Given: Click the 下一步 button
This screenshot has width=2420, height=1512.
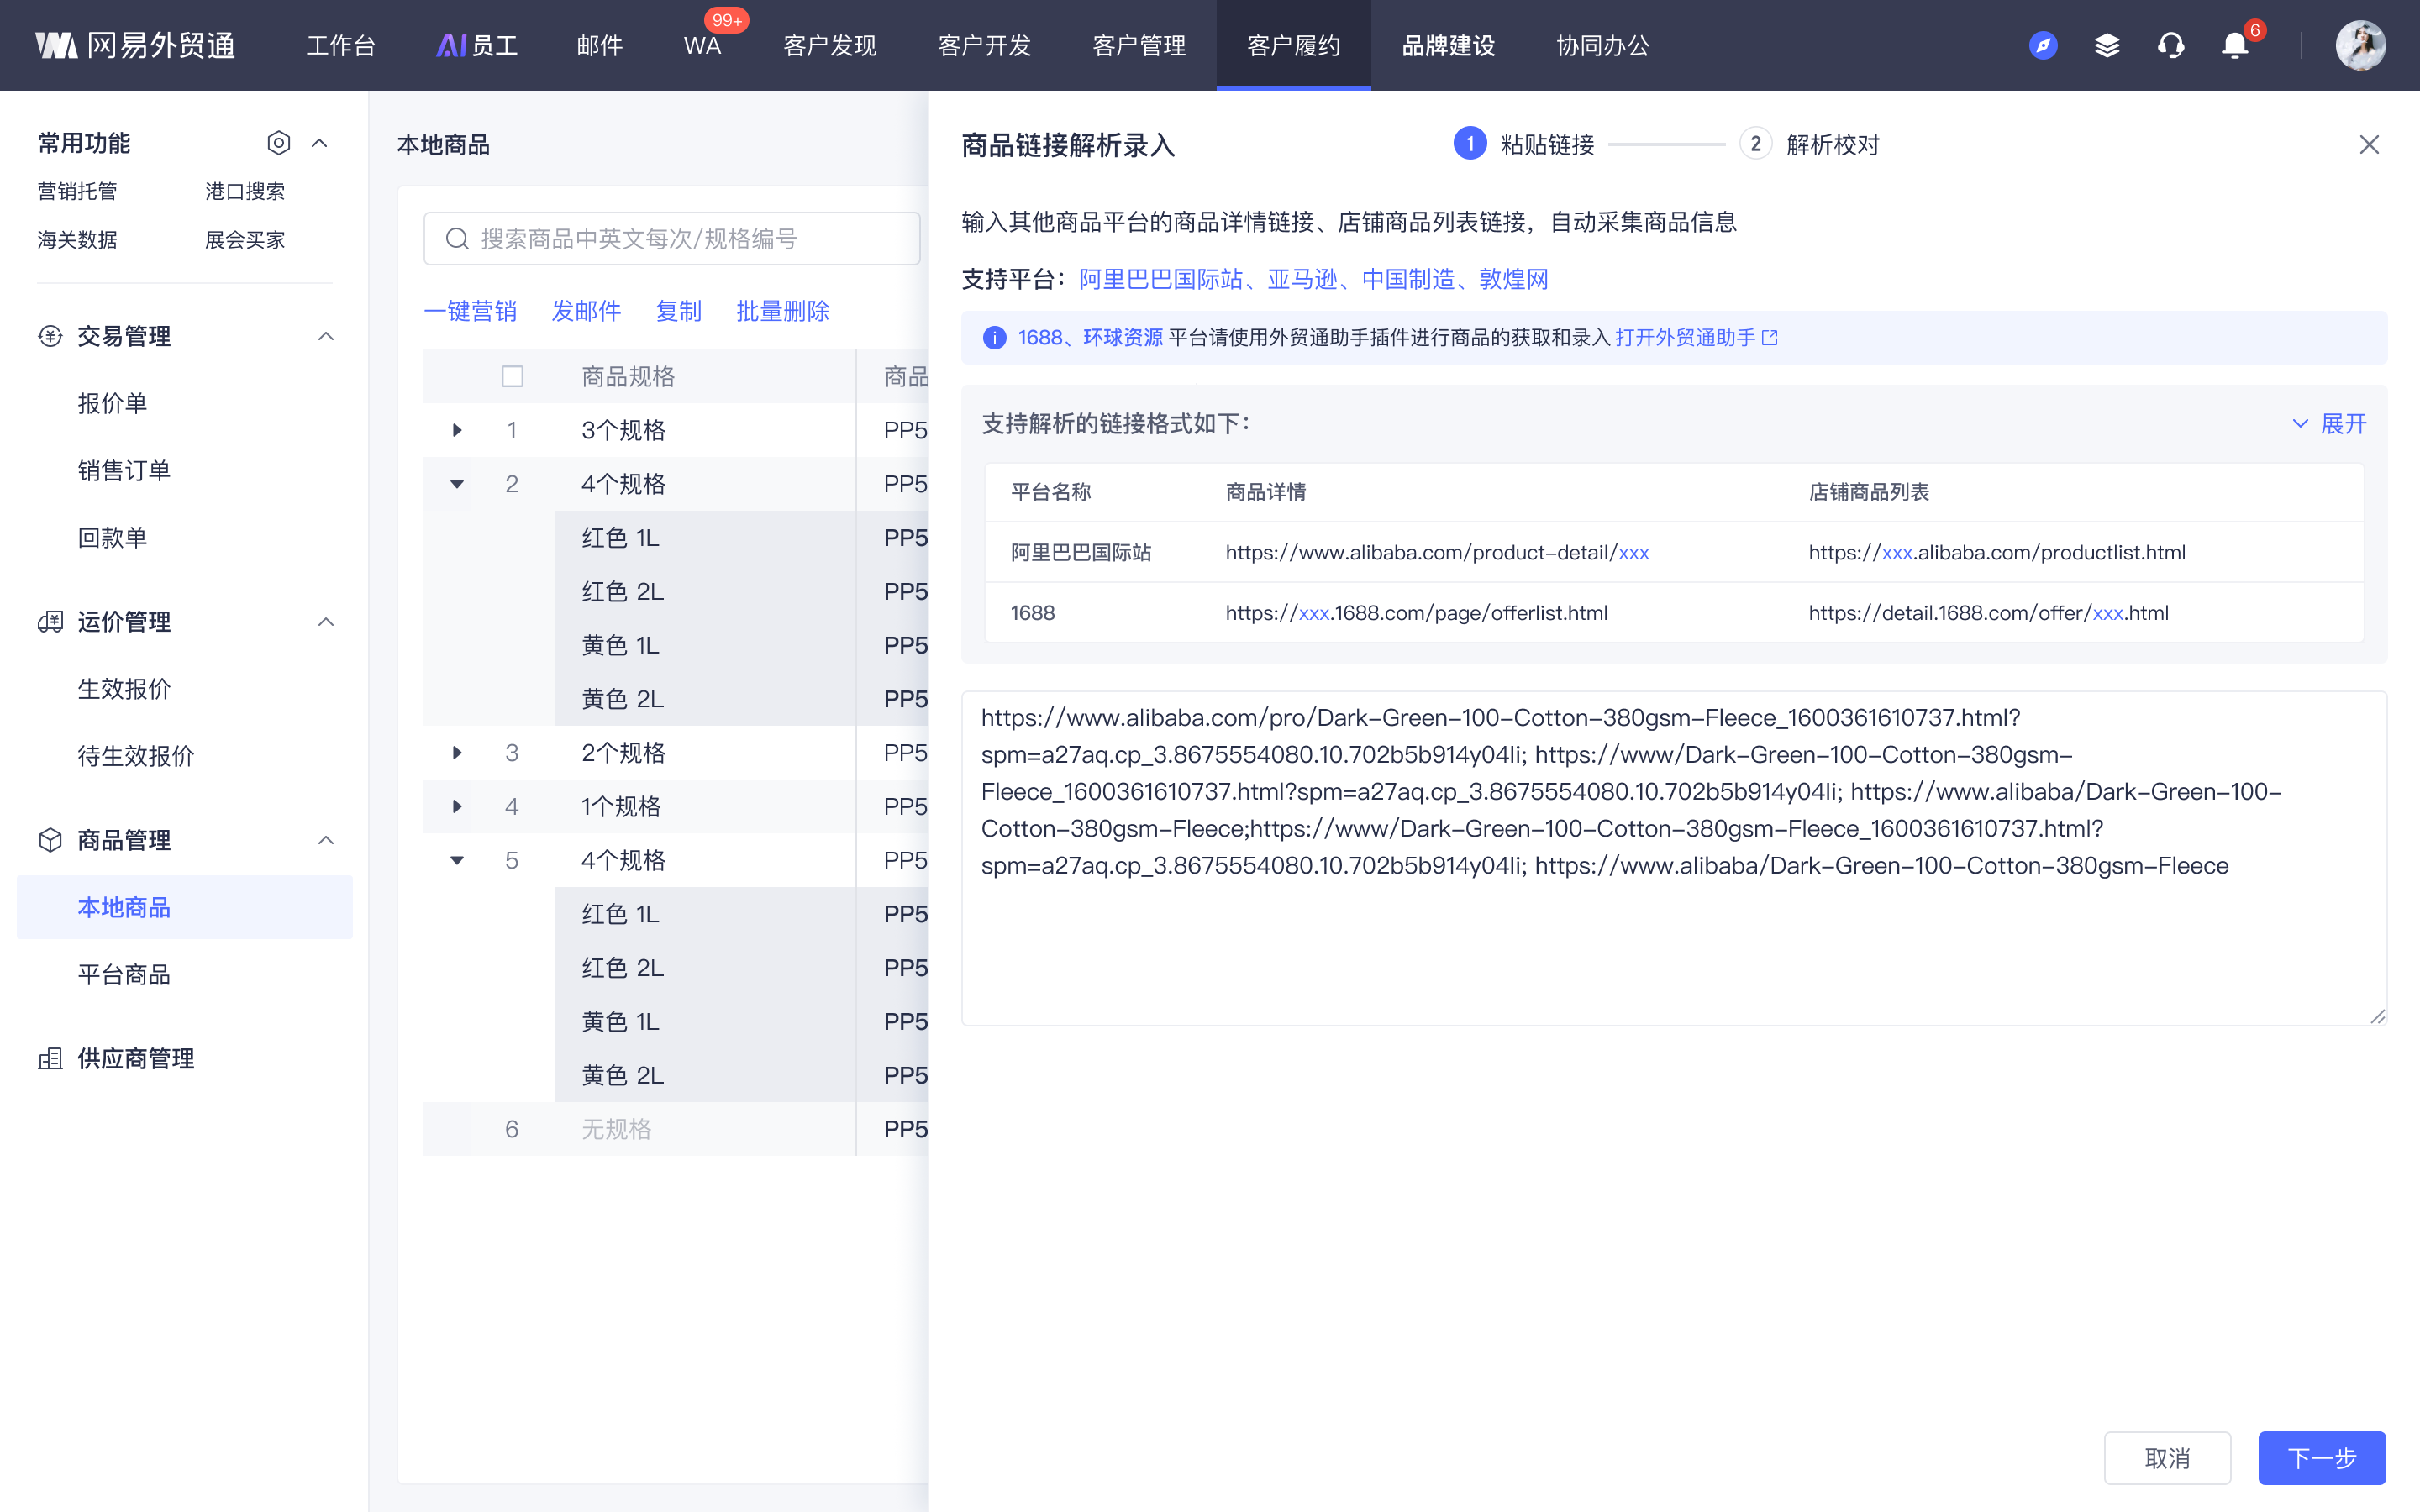Looking at the screenshot, I should point(2321,1458).
